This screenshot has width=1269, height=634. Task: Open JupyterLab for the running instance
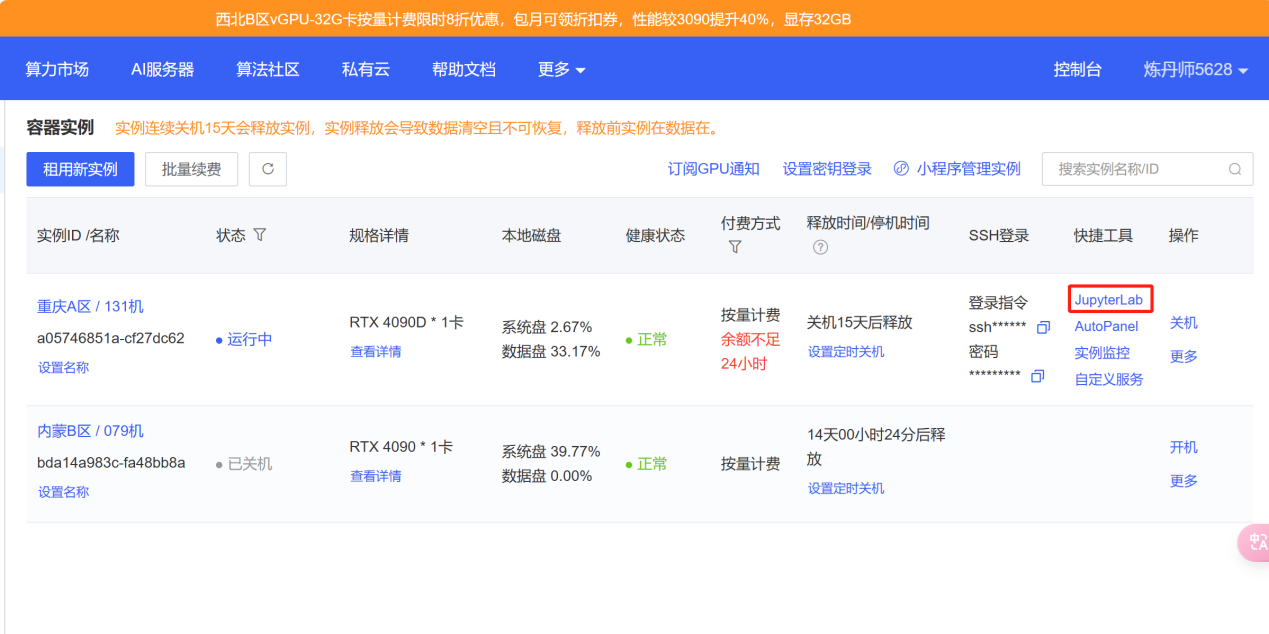point(1109,300)
